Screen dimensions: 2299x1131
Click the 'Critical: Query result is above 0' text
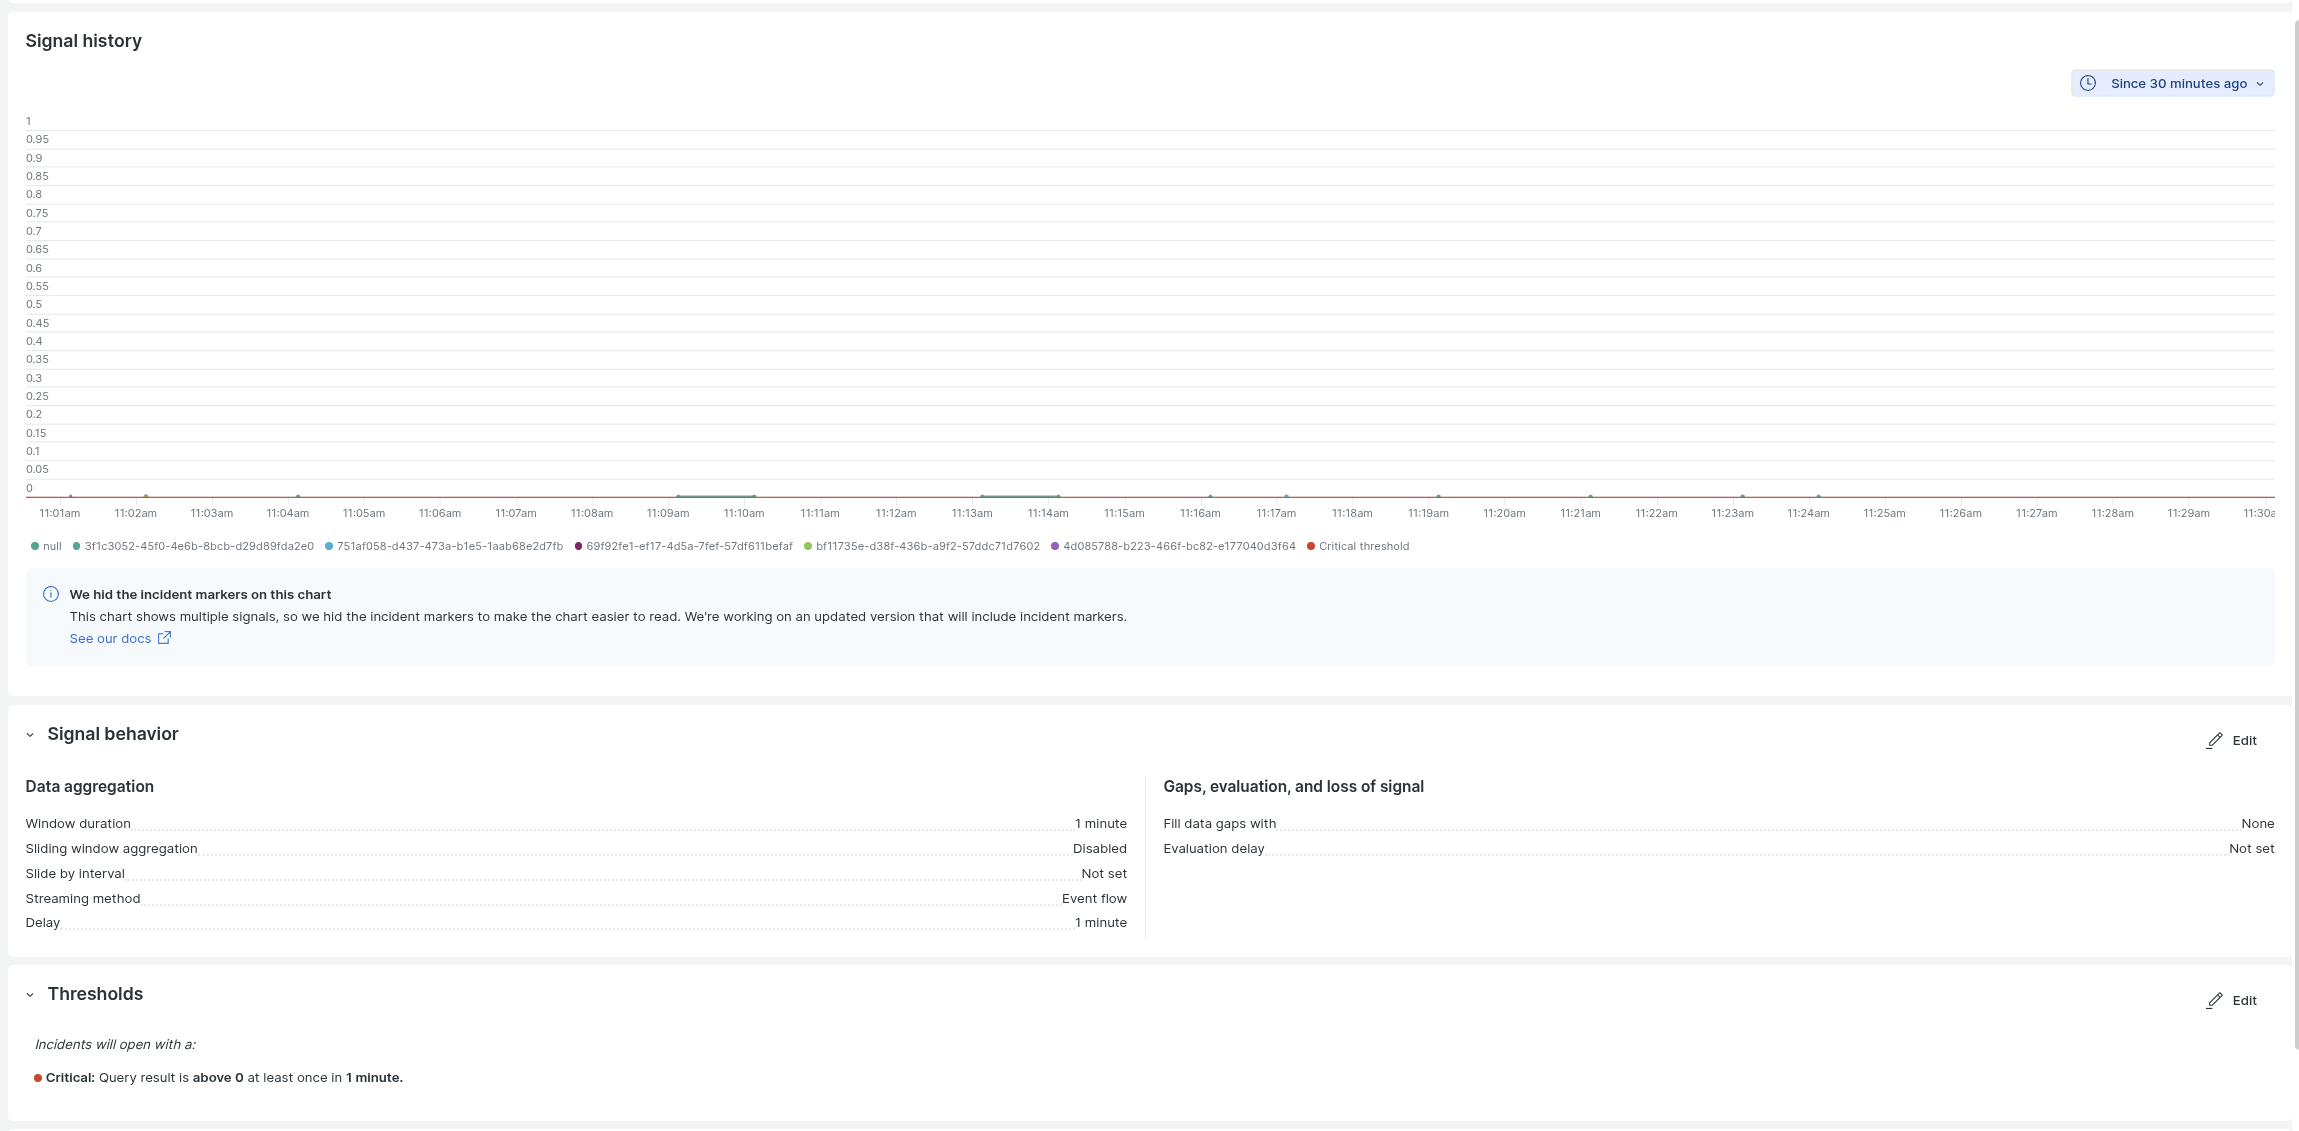145,1078
